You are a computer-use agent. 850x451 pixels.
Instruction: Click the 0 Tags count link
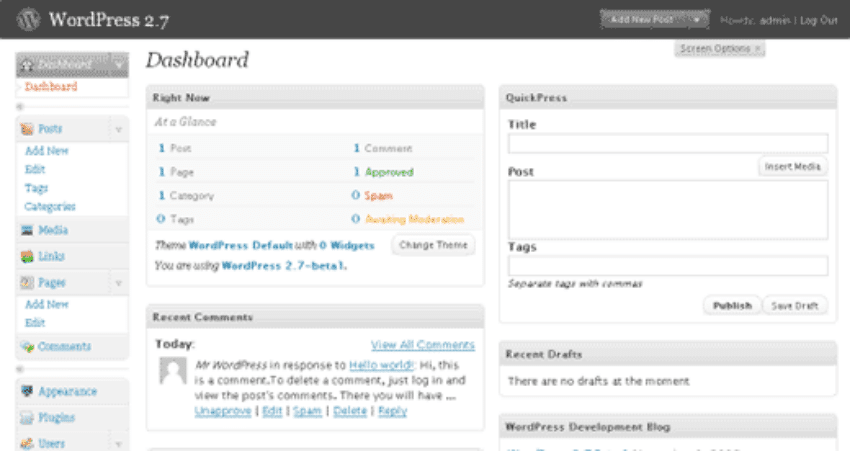coord(160,219)
